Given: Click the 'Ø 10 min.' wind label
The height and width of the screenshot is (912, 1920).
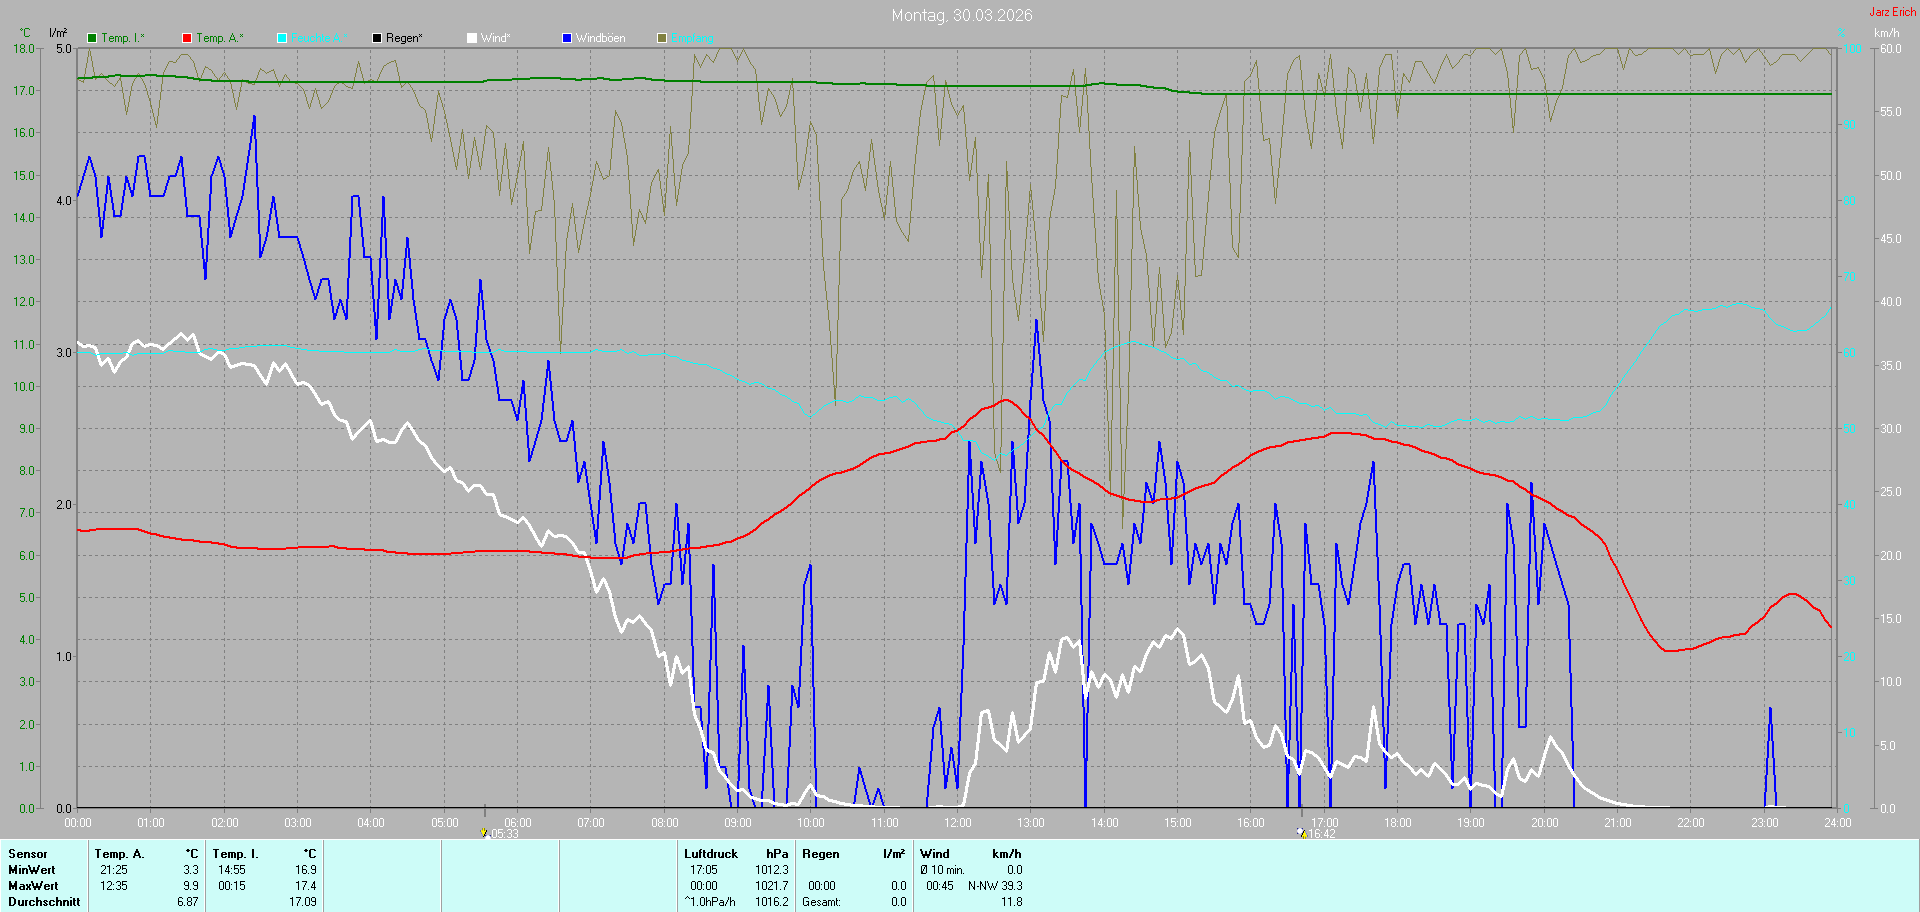Looking at the screenshot, I should (x=942, y=870).
